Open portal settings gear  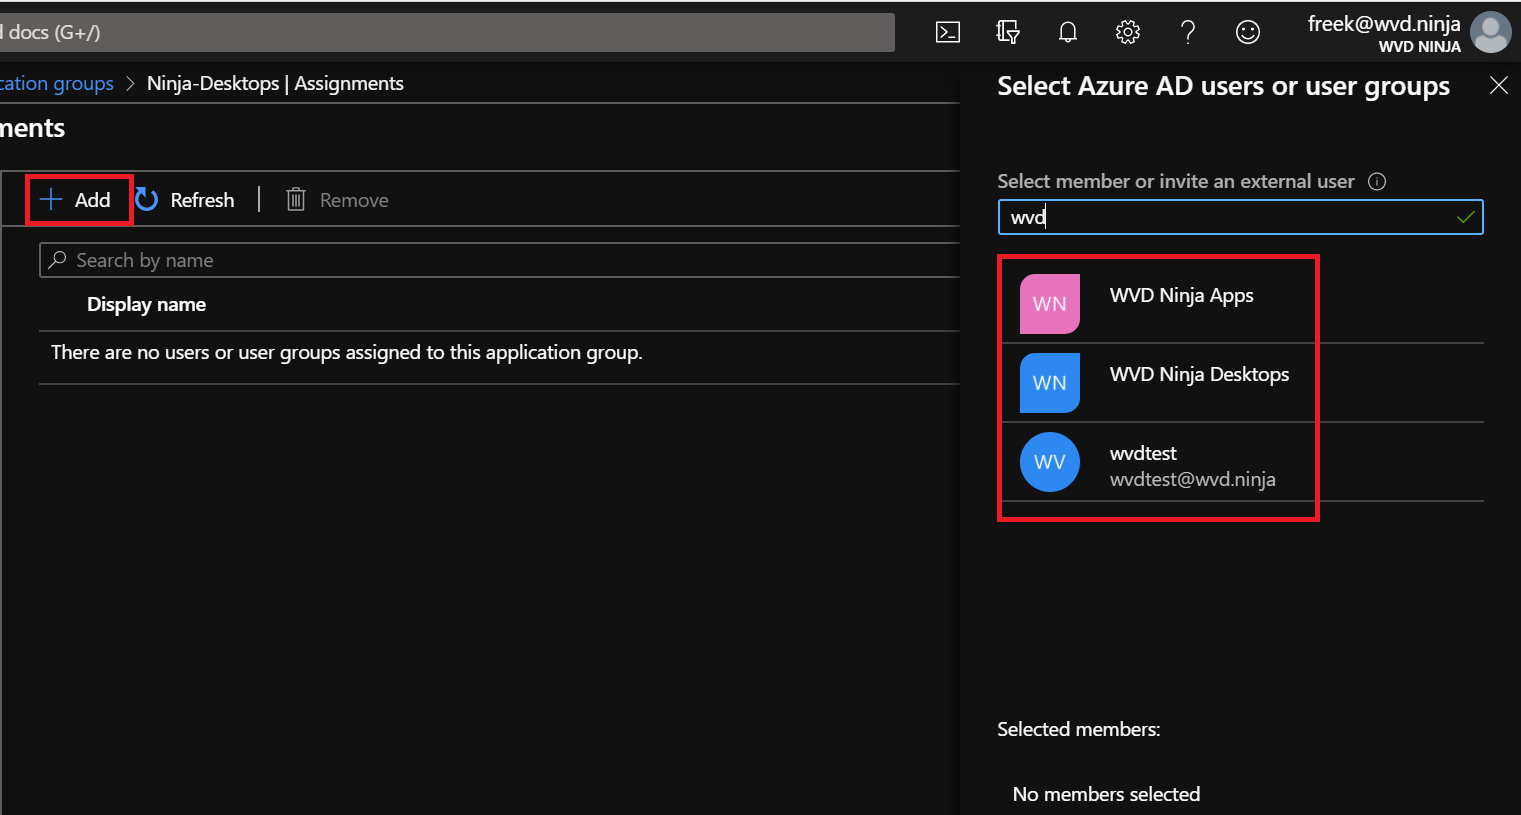(1128, 32)
